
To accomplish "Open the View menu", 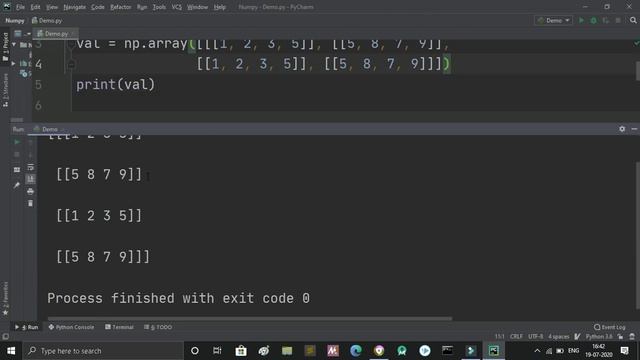I will tap(51, 7).
